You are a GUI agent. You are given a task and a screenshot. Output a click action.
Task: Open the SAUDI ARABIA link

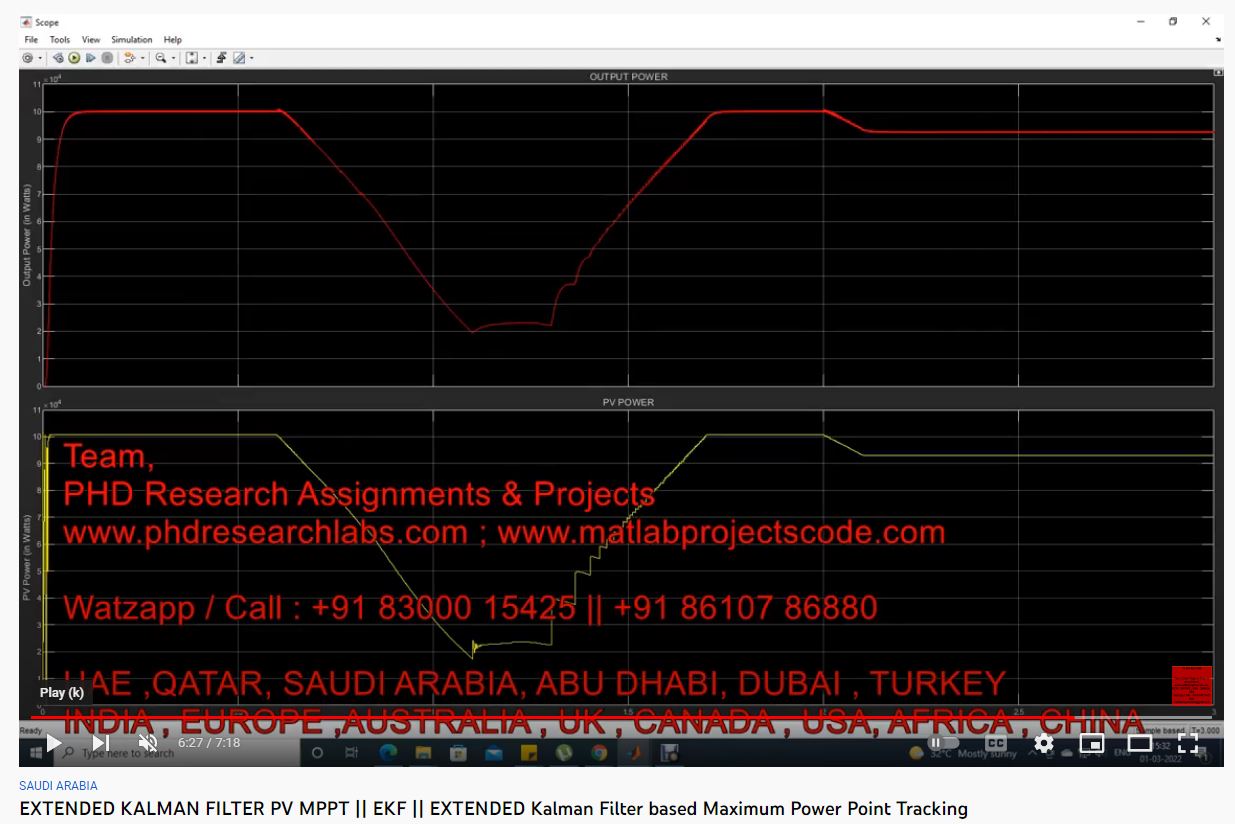click(58, 786)
